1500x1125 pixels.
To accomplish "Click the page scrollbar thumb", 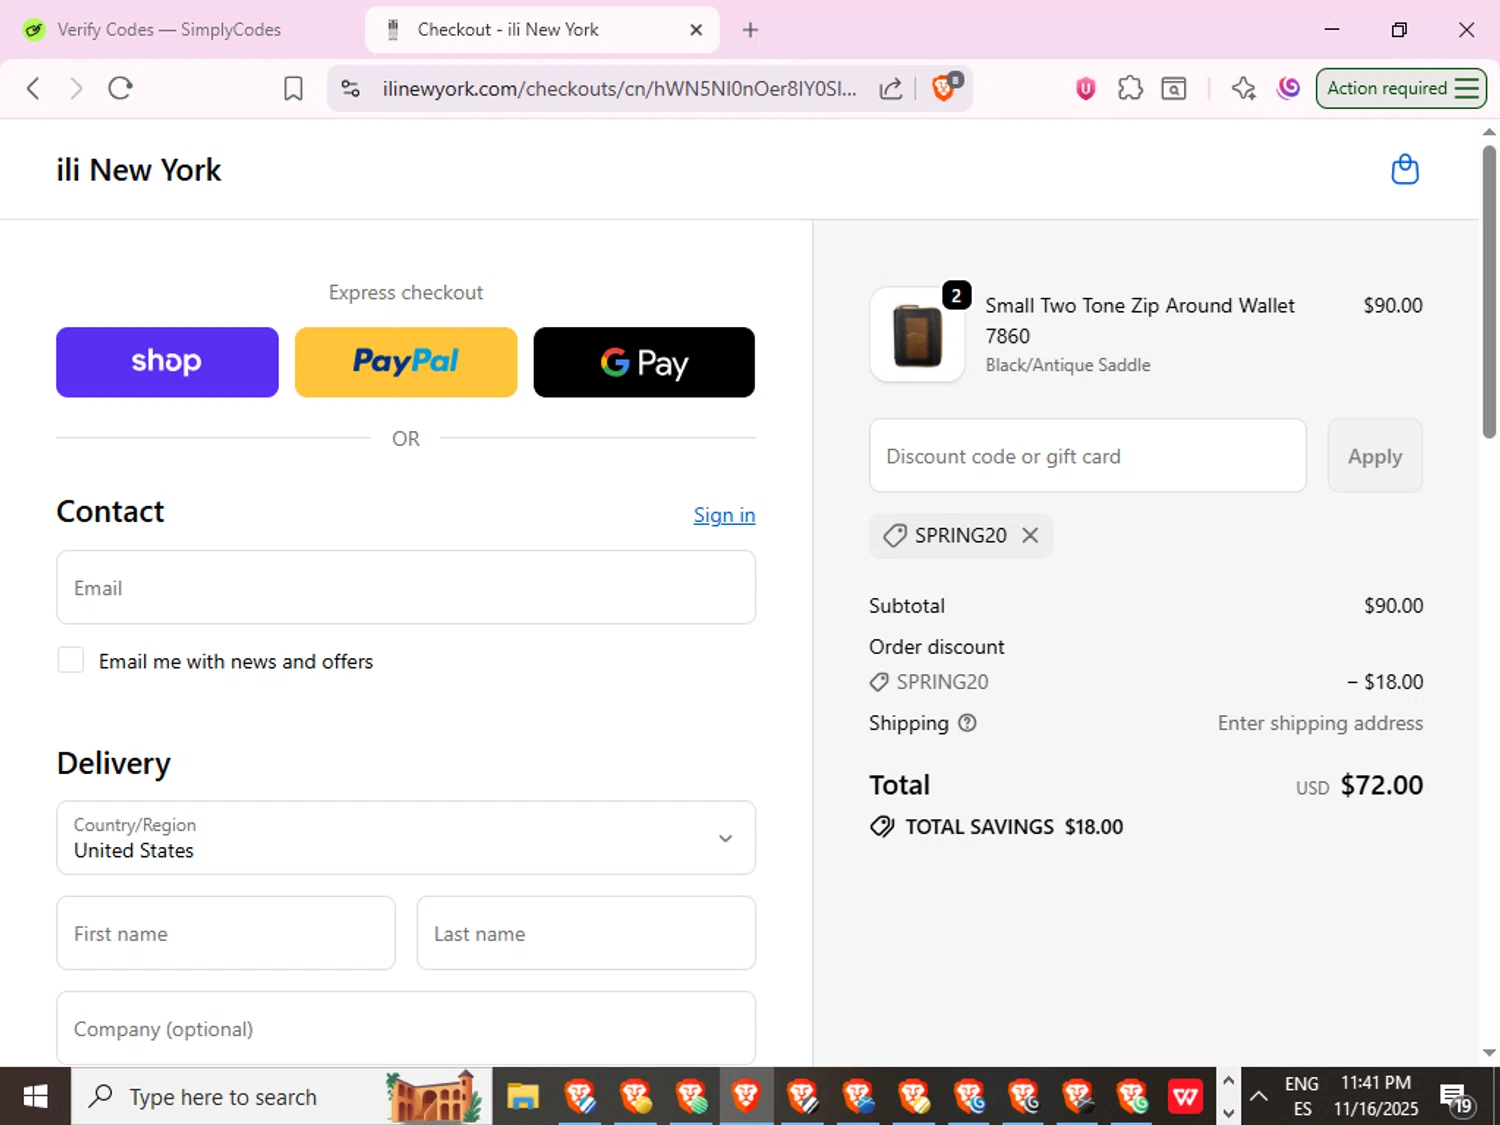I will pos(1489,292).
